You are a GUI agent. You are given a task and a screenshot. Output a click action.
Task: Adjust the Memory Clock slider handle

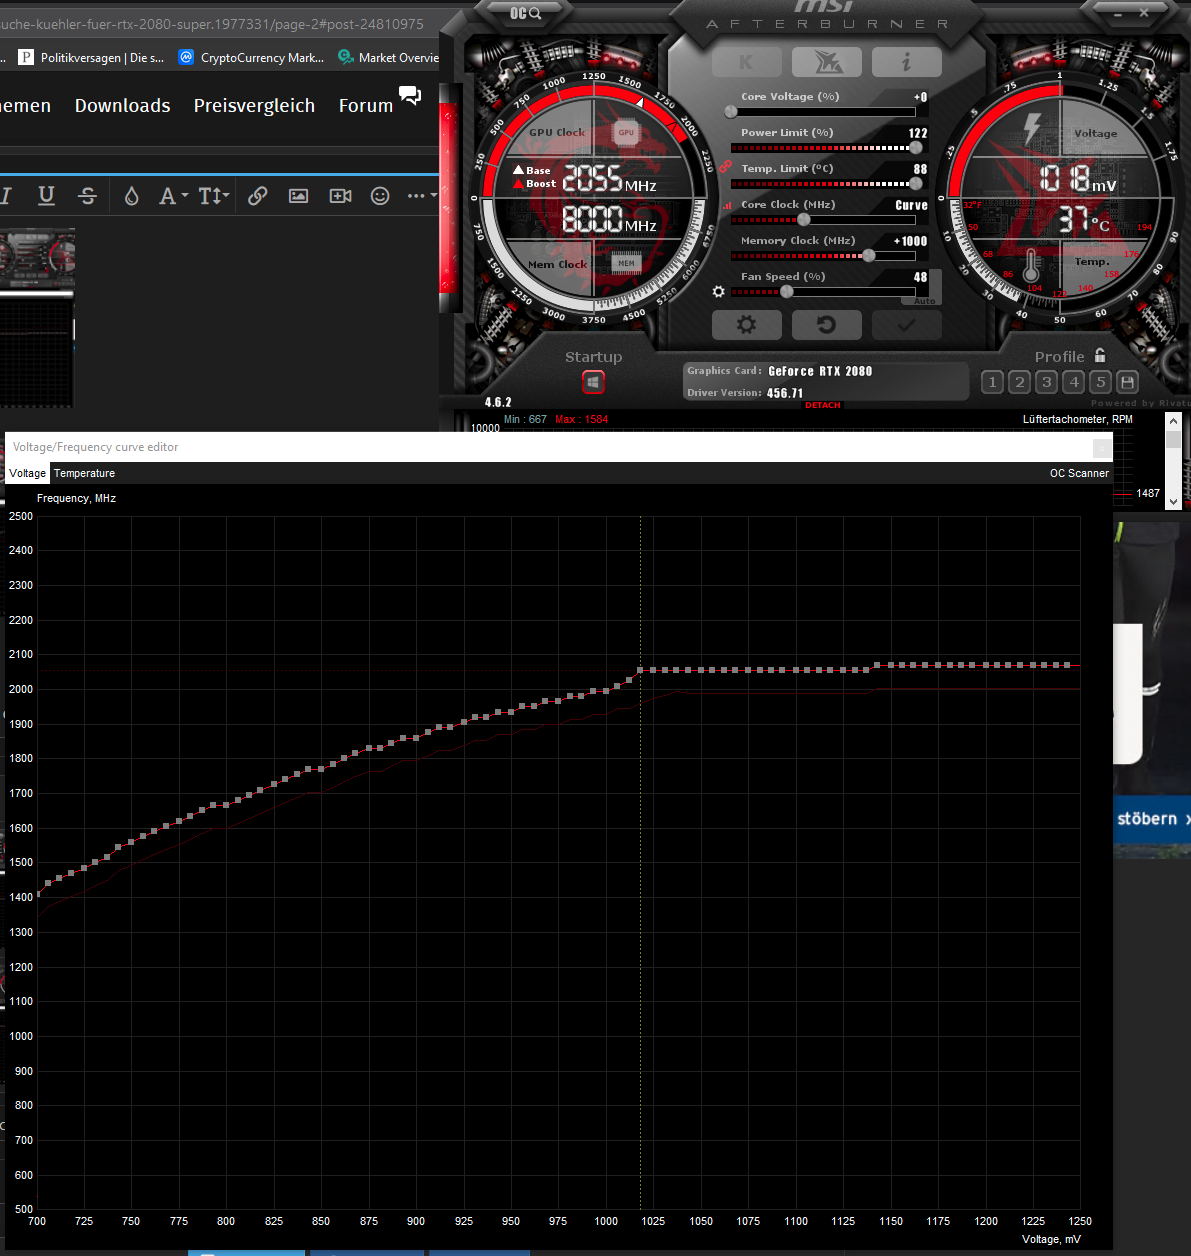coord(869,256)
